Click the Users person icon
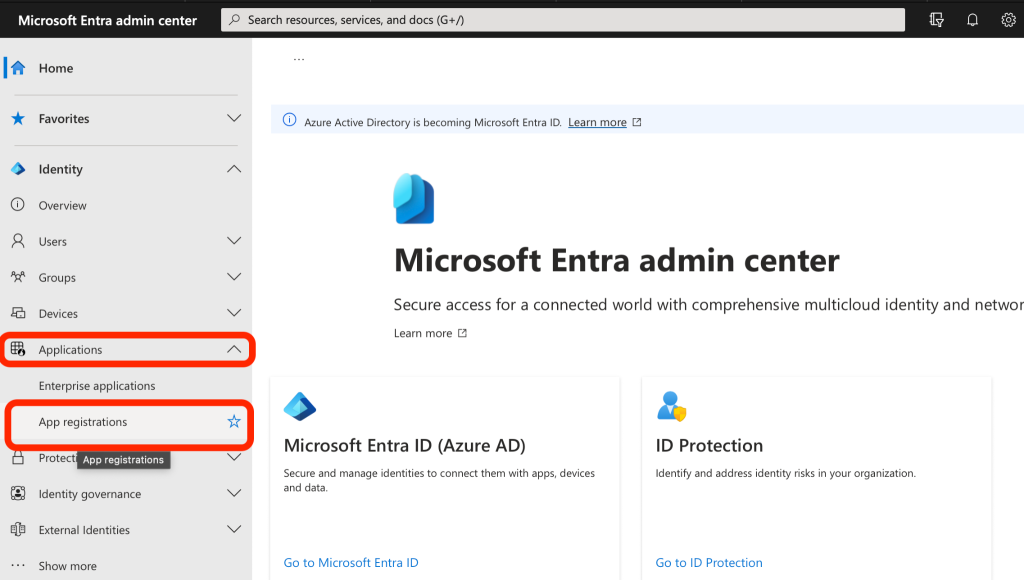The width and height of the screenshot is (1024, 580). (x=18, y=241)
